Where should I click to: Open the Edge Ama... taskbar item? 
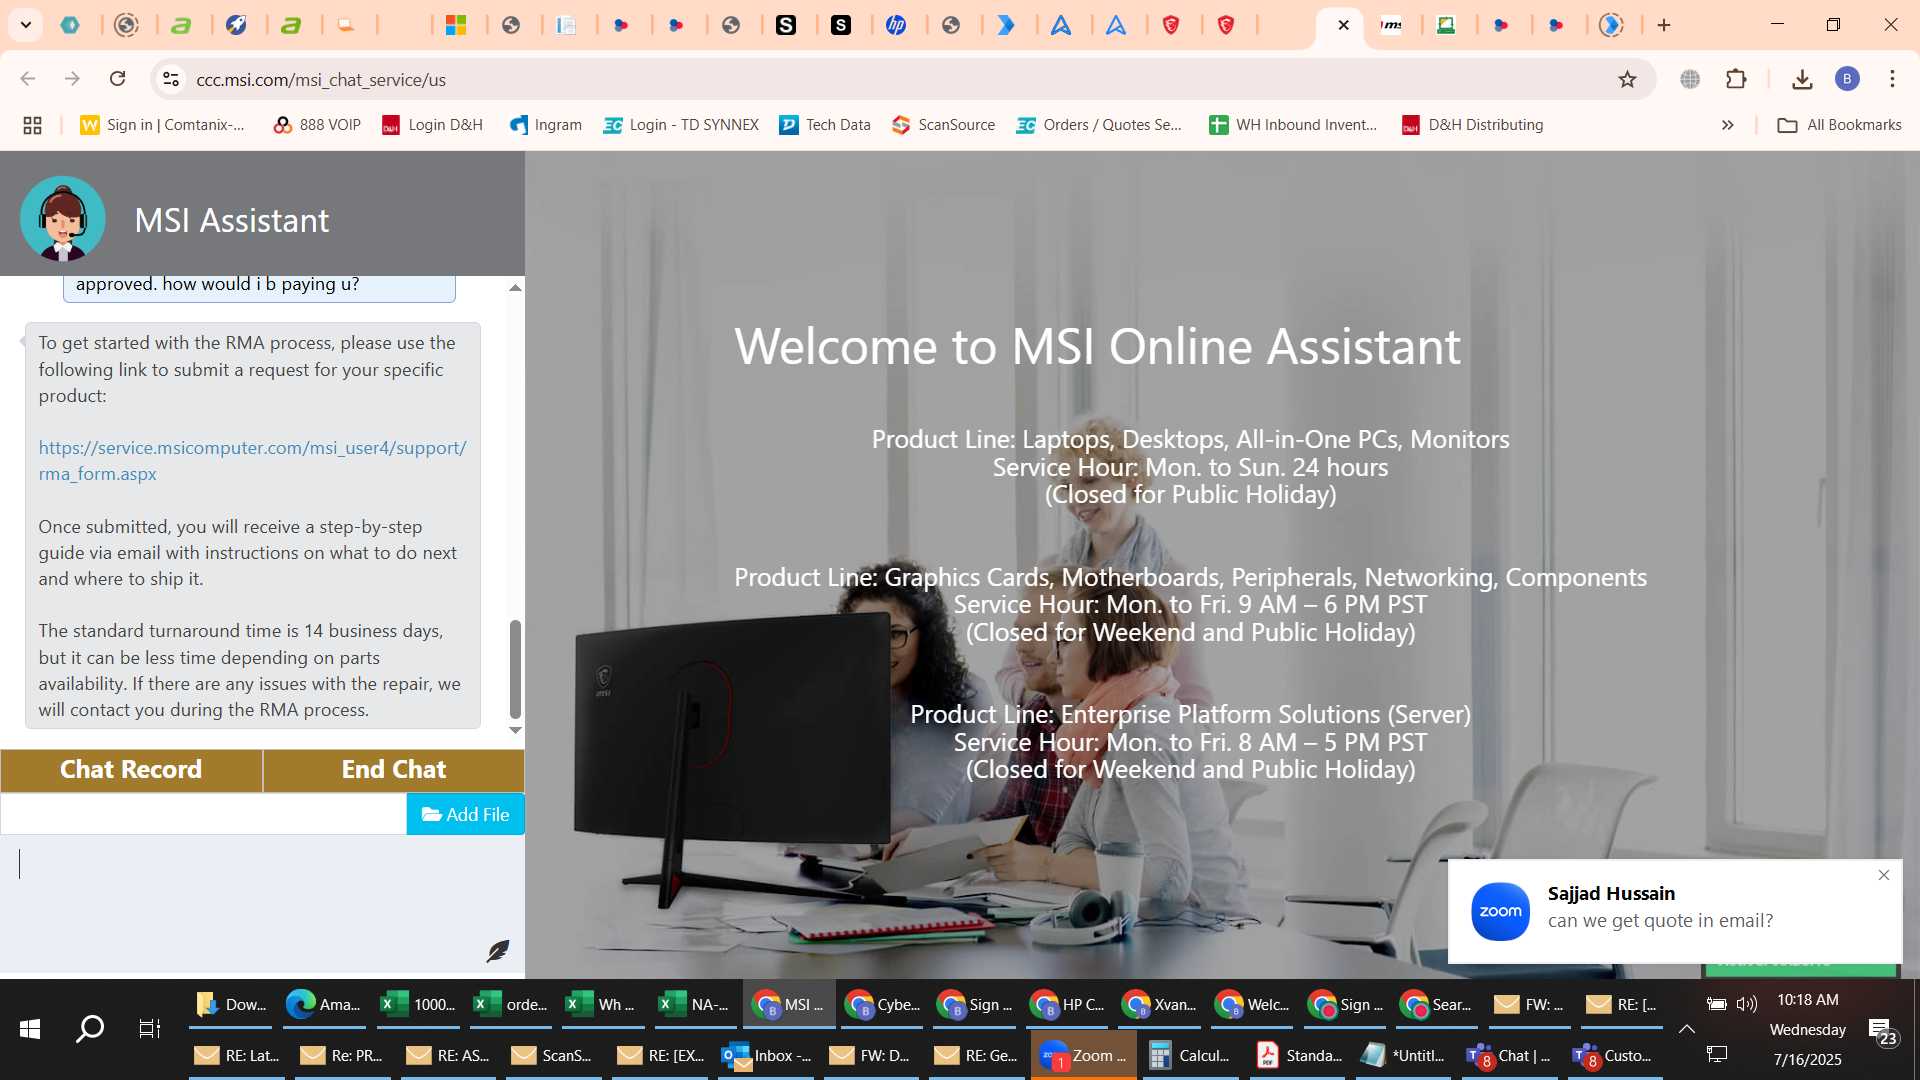click(x=322, y=1005)
